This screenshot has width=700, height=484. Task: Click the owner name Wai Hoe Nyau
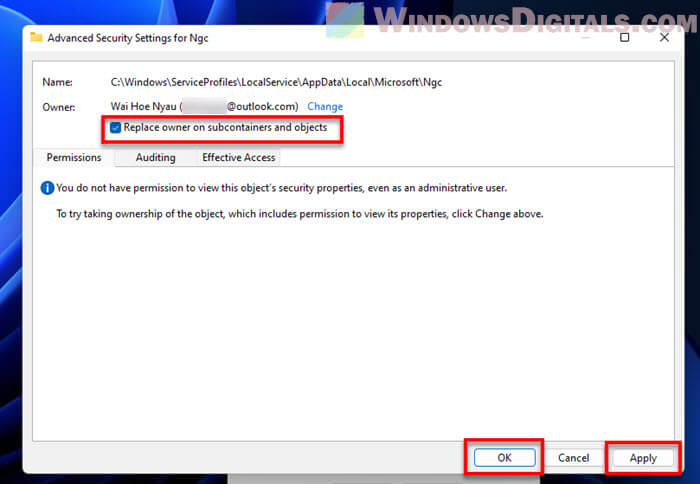coord(143,107)
